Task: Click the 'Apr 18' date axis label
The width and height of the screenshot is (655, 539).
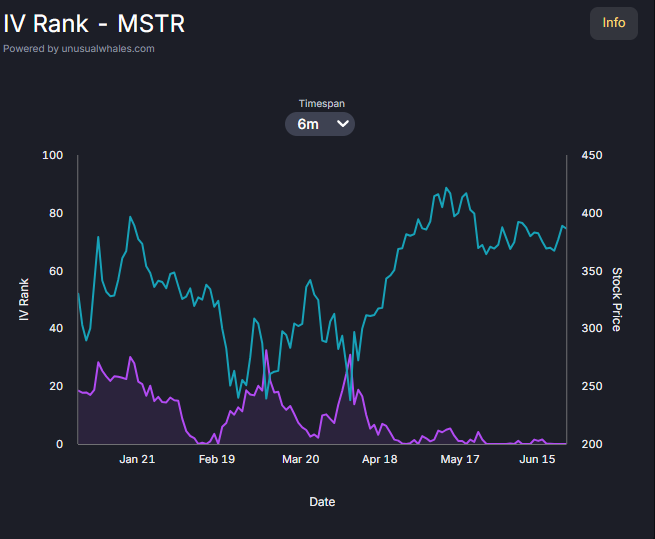Action: [x=380, y=459]
